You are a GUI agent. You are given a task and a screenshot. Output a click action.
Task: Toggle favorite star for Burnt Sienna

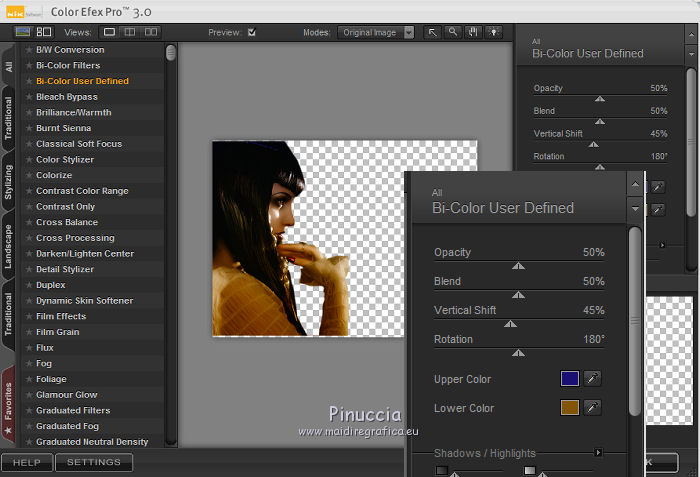tap(29, 128)
